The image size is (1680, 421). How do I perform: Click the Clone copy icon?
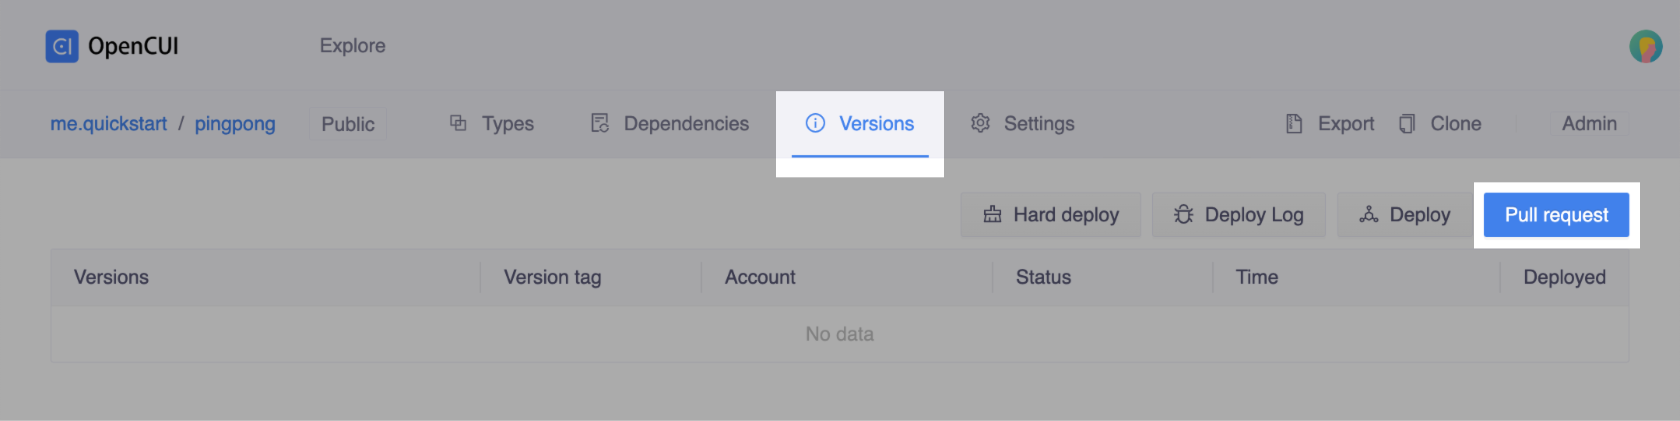[x=1407, y=124]
